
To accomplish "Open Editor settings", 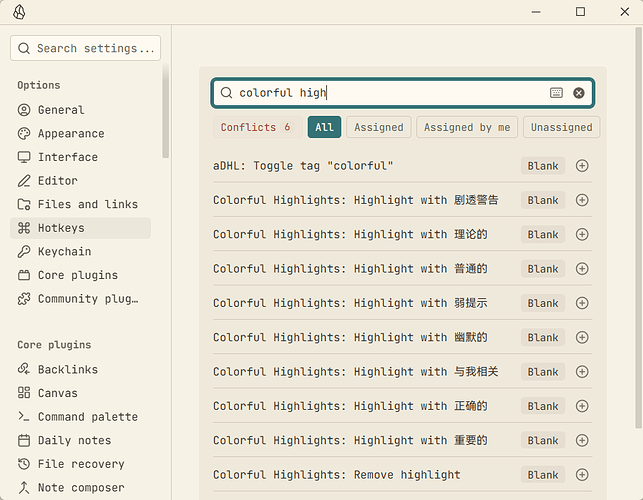I will [80, 181].
